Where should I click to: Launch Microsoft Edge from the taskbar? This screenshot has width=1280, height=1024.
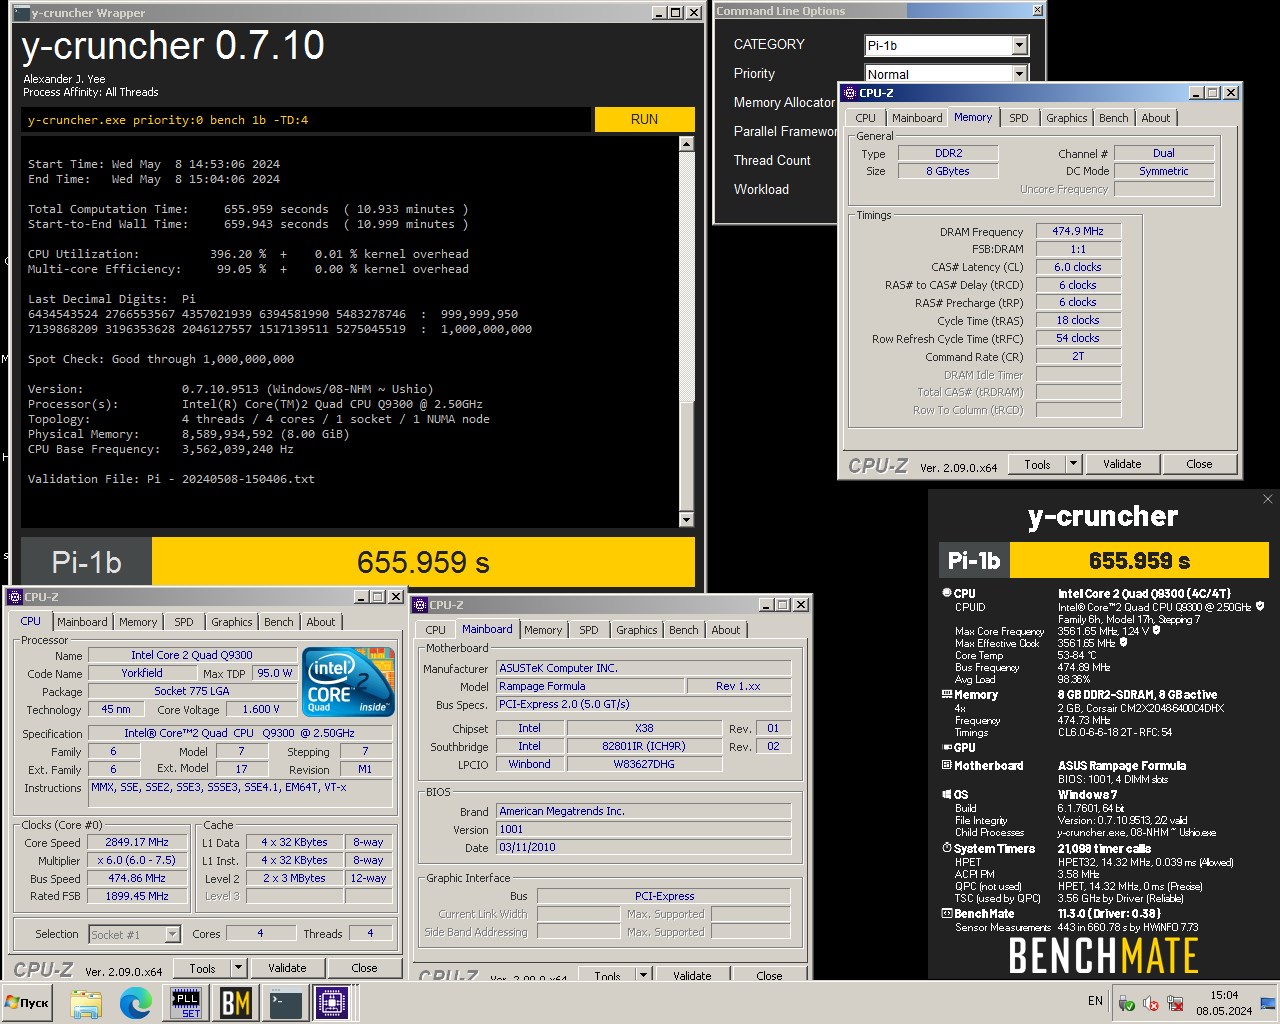tap(136, 1003)
